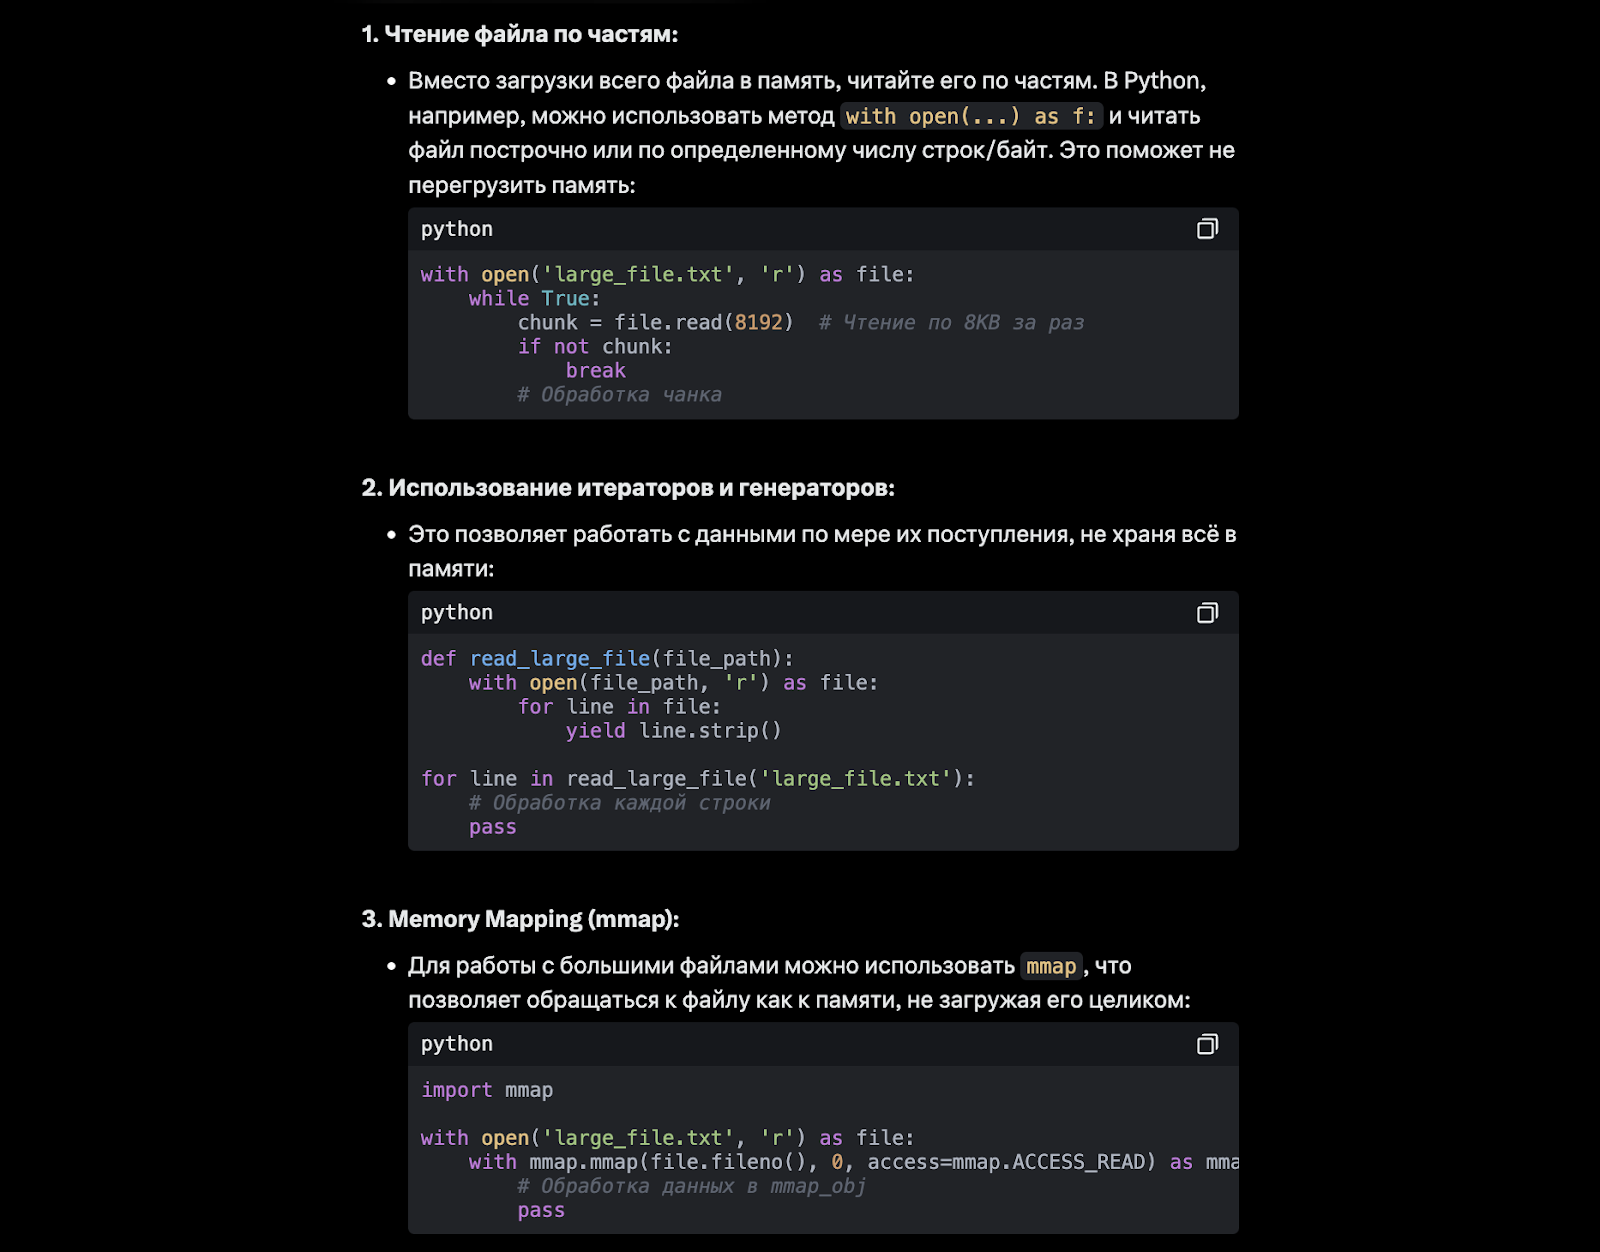Click the inline "mmap" code snippet in the text

1051,967
